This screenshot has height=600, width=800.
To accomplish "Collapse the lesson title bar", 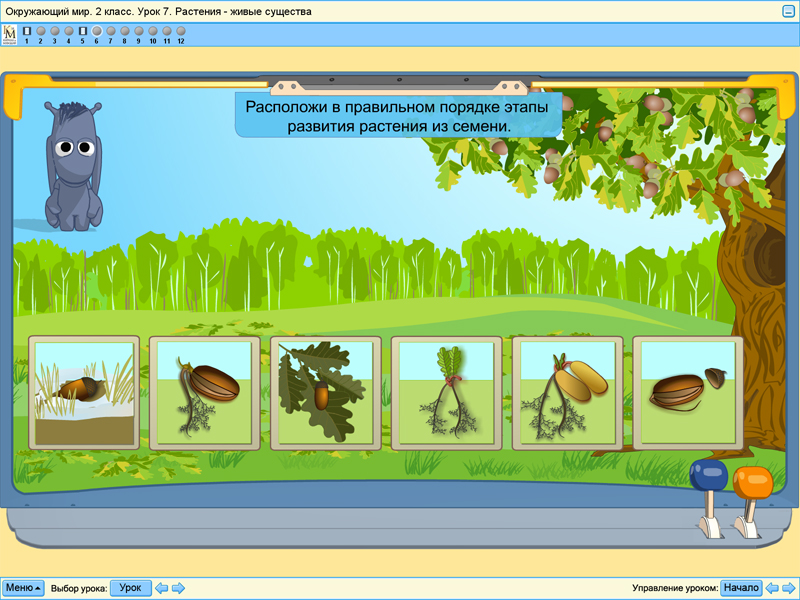I will (788, 11).
